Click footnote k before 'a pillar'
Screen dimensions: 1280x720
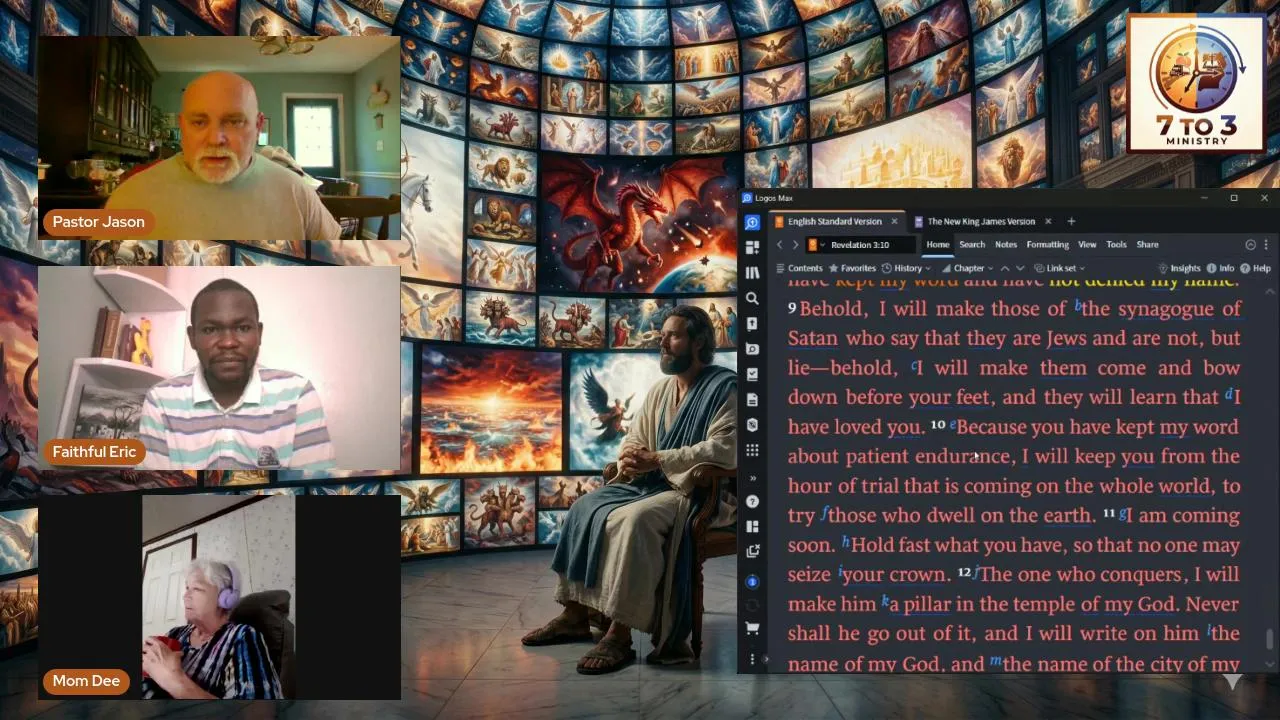[x=885, y=602]
